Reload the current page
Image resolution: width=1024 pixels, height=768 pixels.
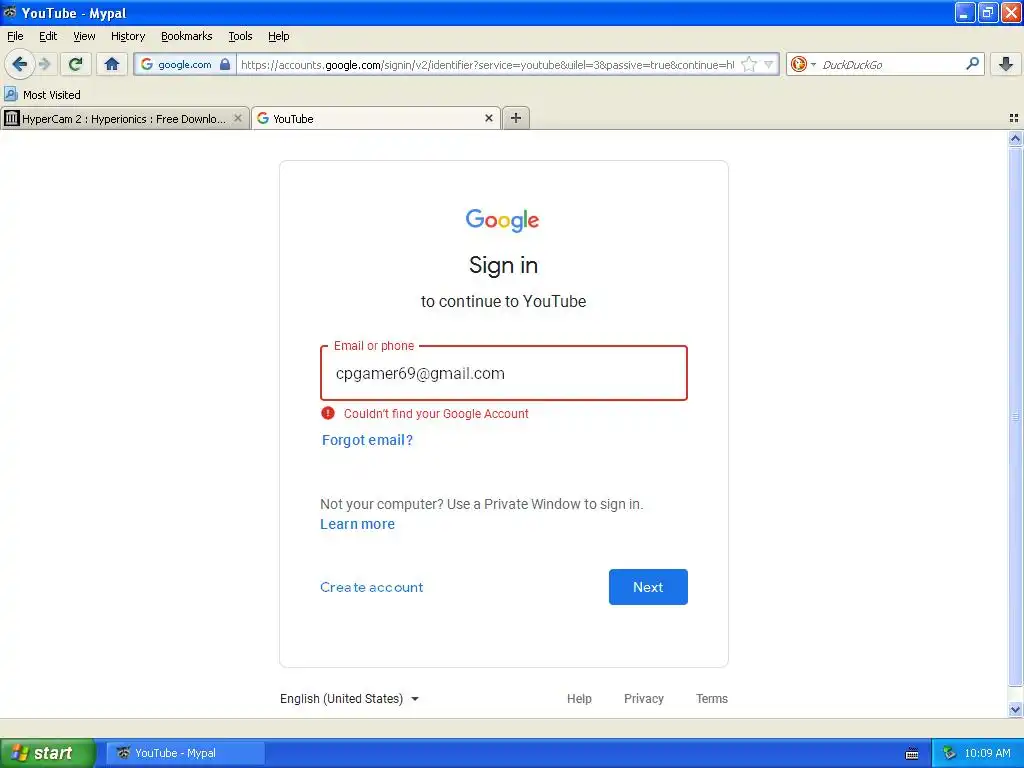tap(76, 64)
